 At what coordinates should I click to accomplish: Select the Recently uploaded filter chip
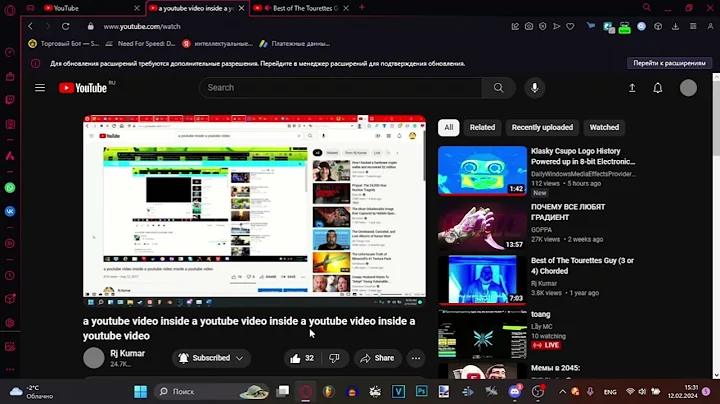[x=542, y=127]
